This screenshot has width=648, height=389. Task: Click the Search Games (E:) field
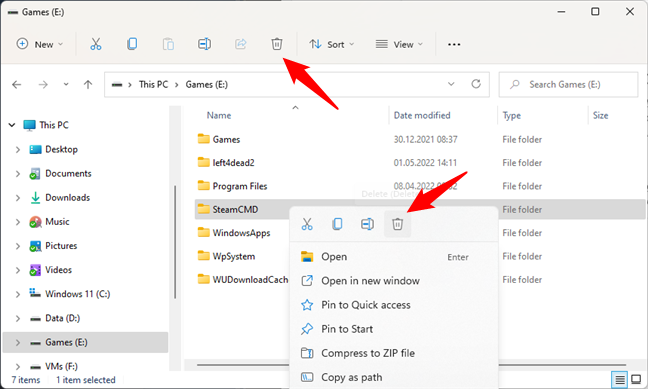point(568,85)
